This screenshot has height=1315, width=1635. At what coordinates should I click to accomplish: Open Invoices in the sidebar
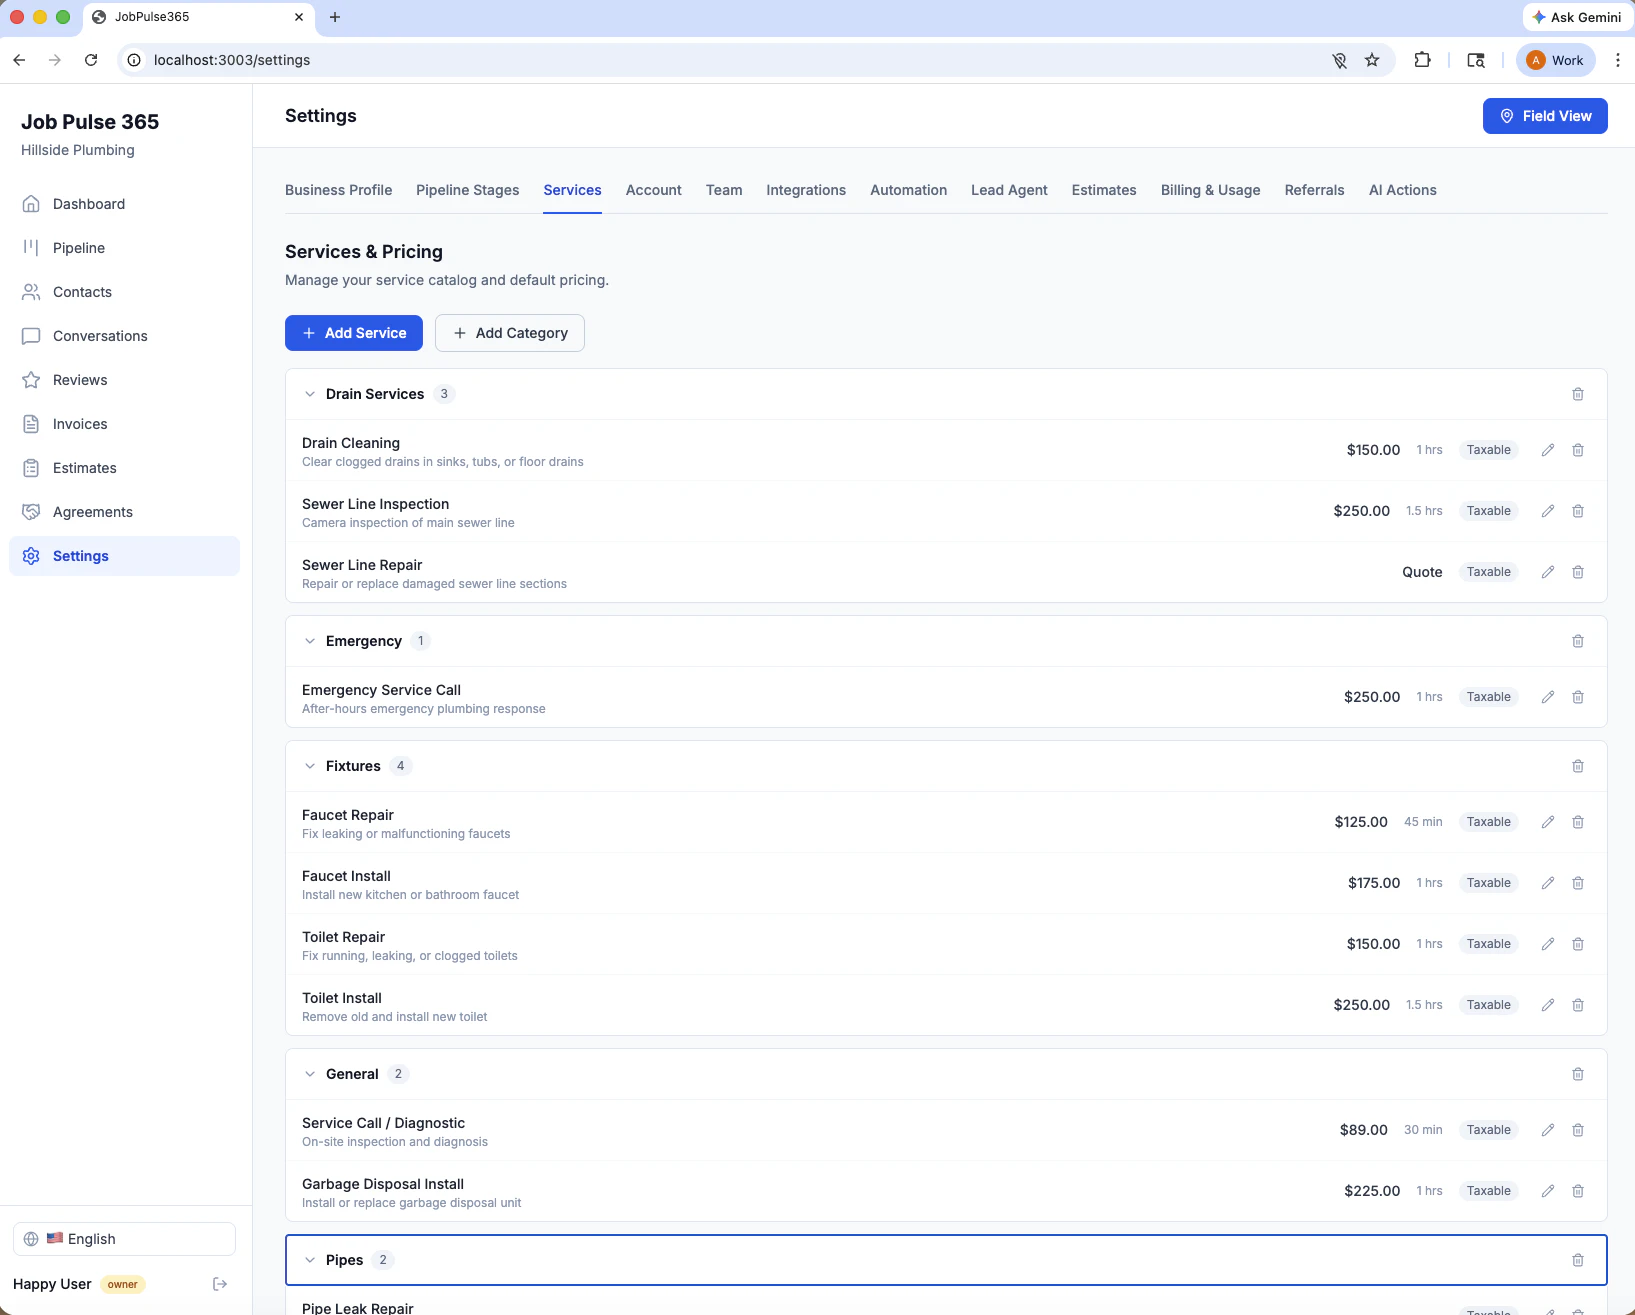coord(124,424)
